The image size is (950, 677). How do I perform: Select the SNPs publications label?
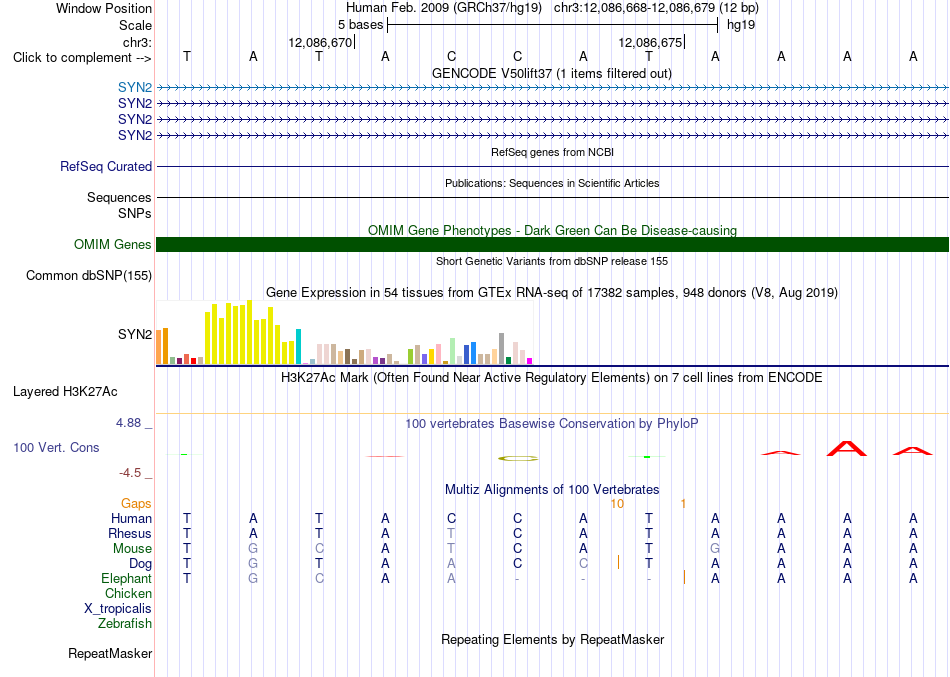[135, 213]
